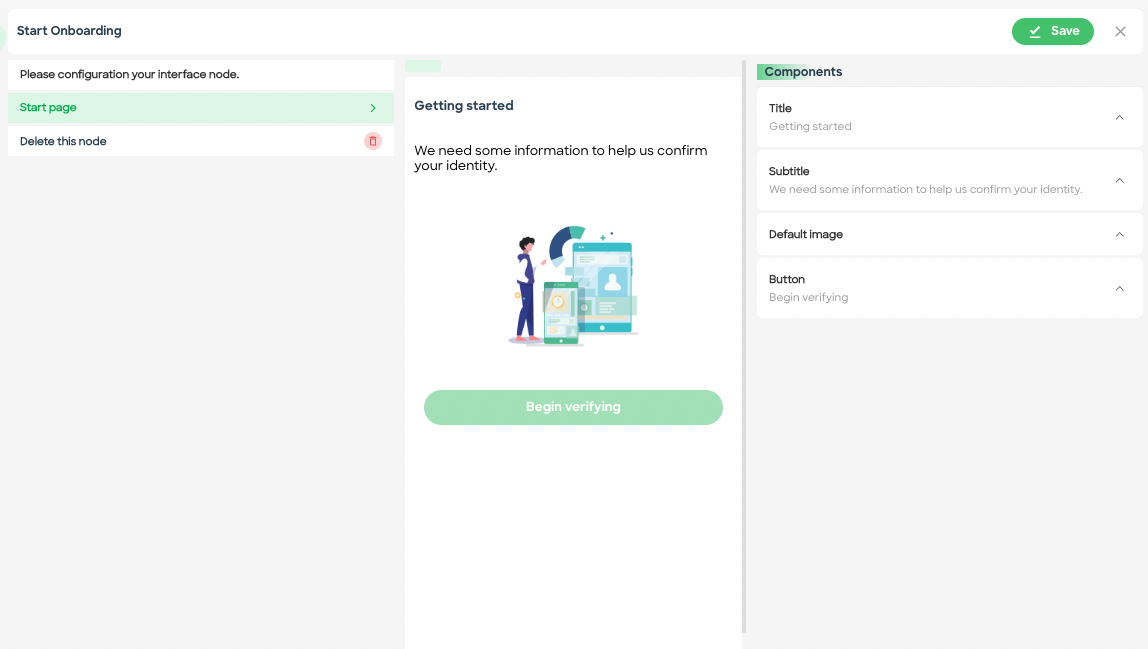
Task: Click the Components panel header
Action: pyautogui.click(x=802, y=71)
